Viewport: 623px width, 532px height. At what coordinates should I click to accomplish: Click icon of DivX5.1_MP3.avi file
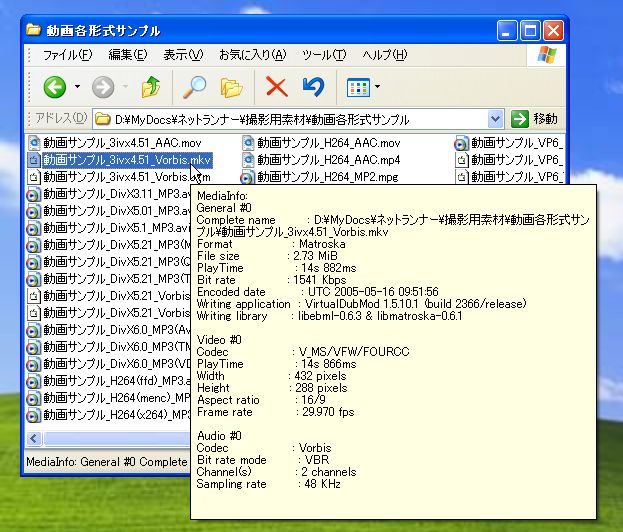pyautogui.click(x=33, y=229)
